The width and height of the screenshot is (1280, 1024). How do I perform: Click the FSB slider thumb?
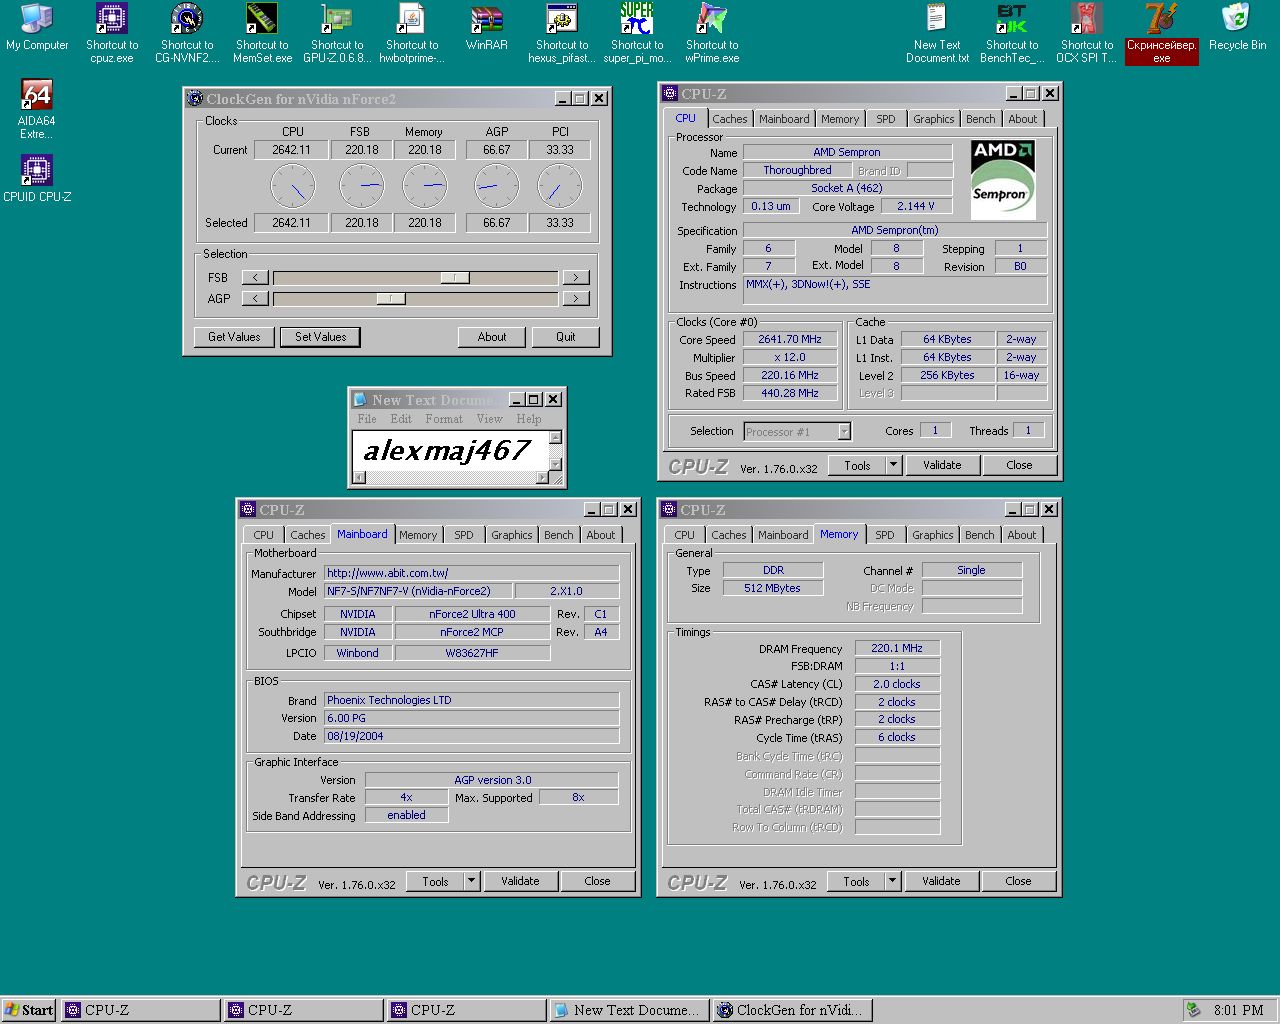[x=455, y=278]
